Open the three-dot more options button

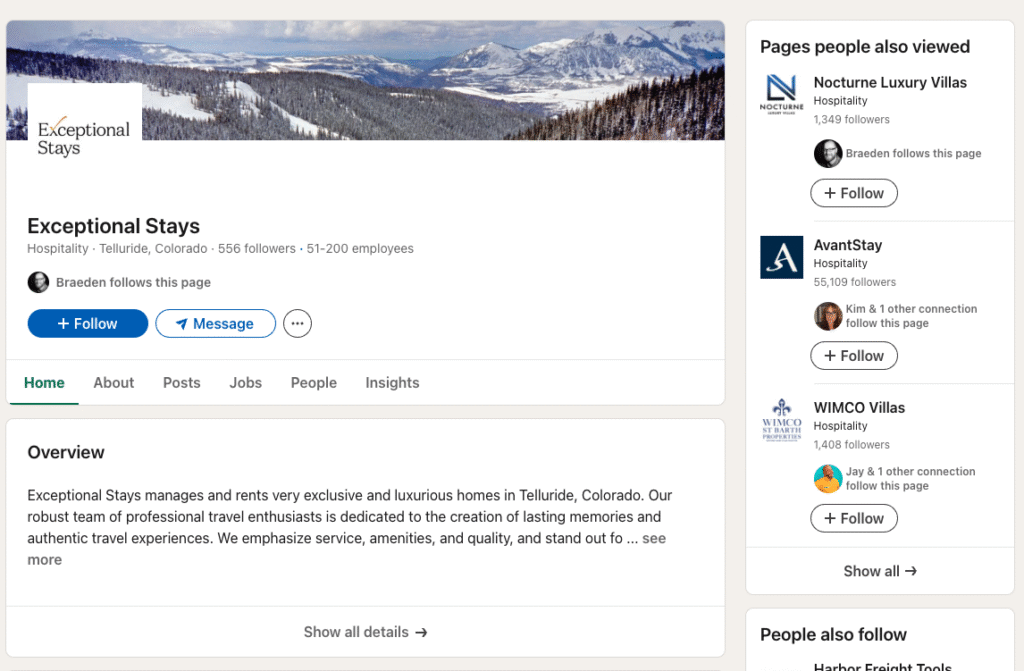pyautogui.click(x=297, y=324)
